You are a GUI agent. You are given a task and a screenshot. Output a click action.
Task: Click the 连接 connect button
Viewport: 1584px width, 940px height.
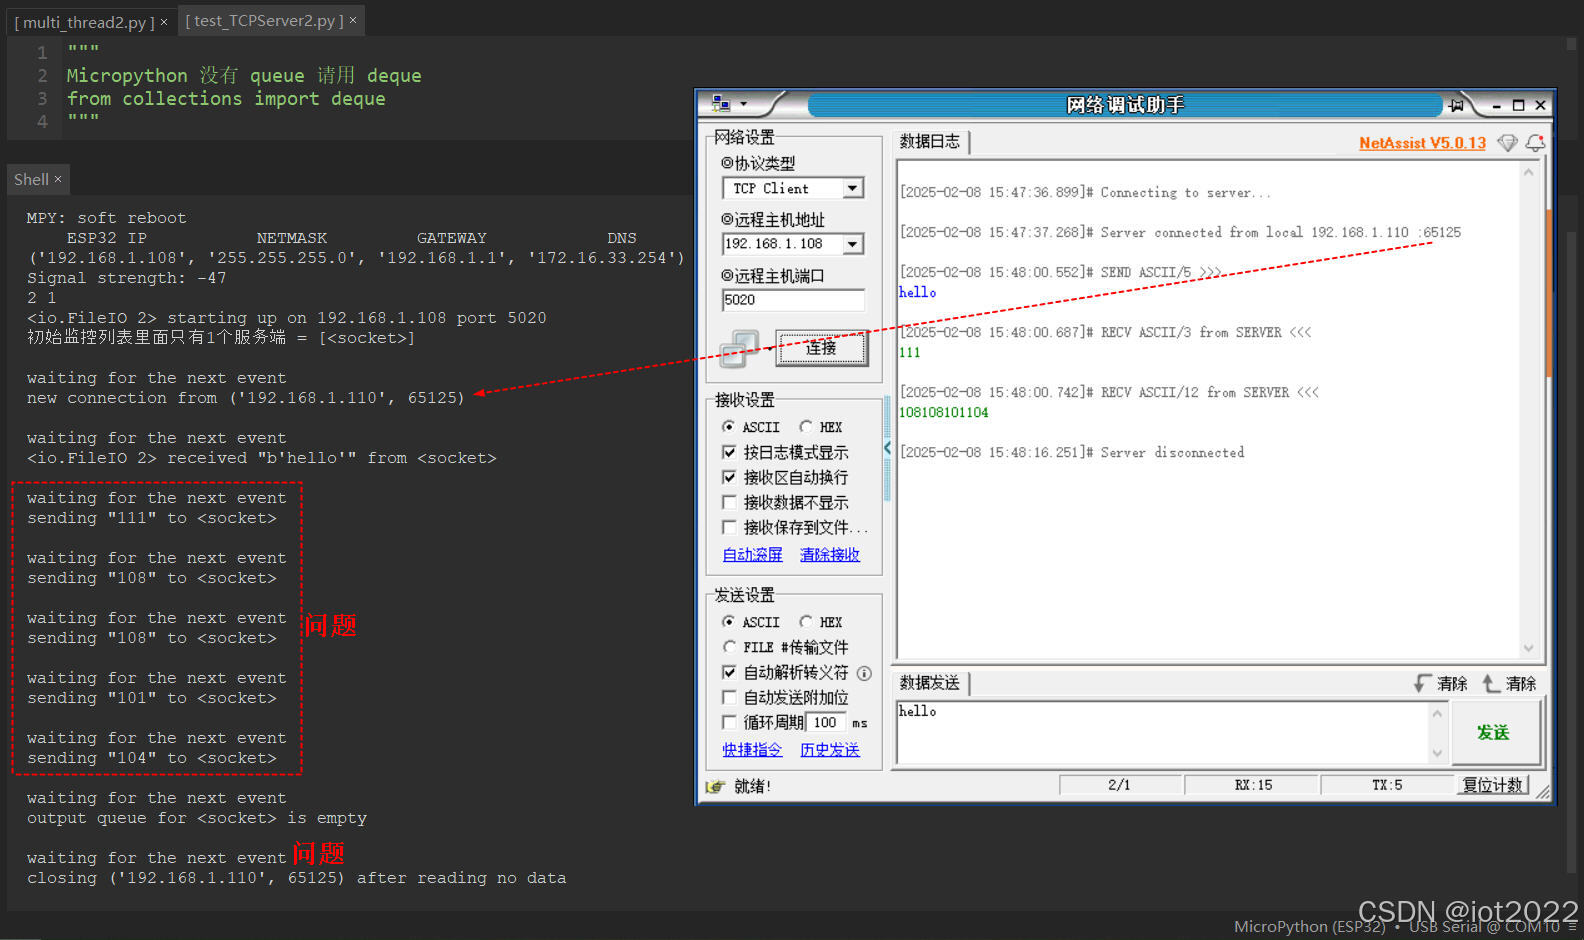tap(822, 348)
